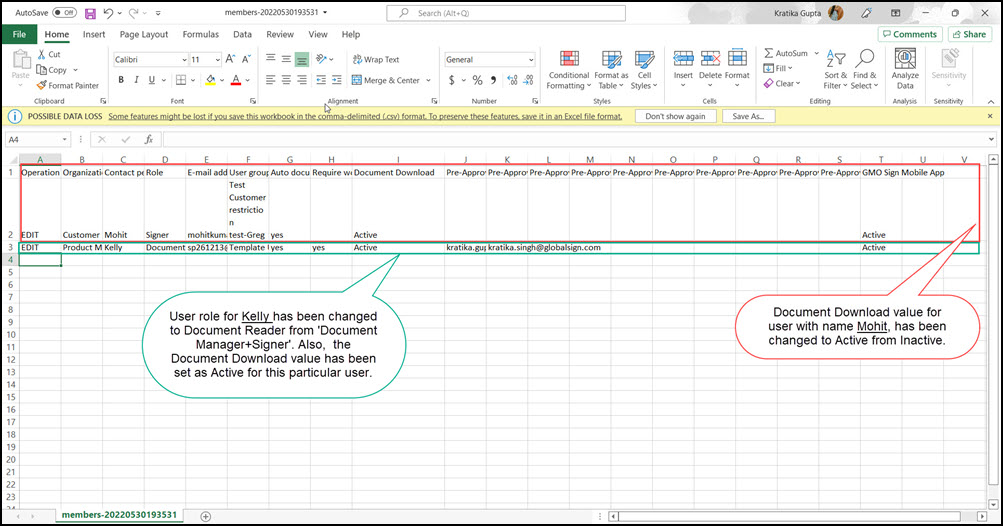The width and height of the screenshot is (1003, 526).
Task: Click in the Search box
Action: (x=506, y=13)
